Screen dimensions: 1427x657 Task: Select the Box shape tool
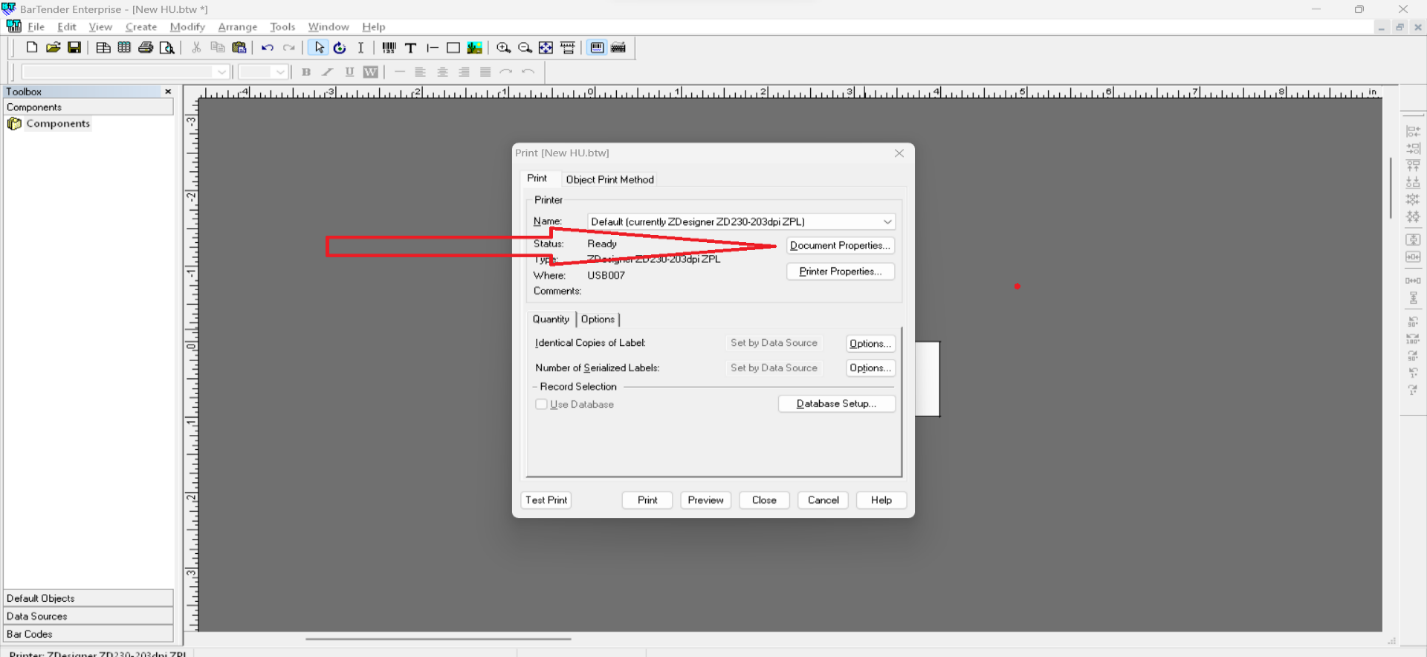coord(453,47)
